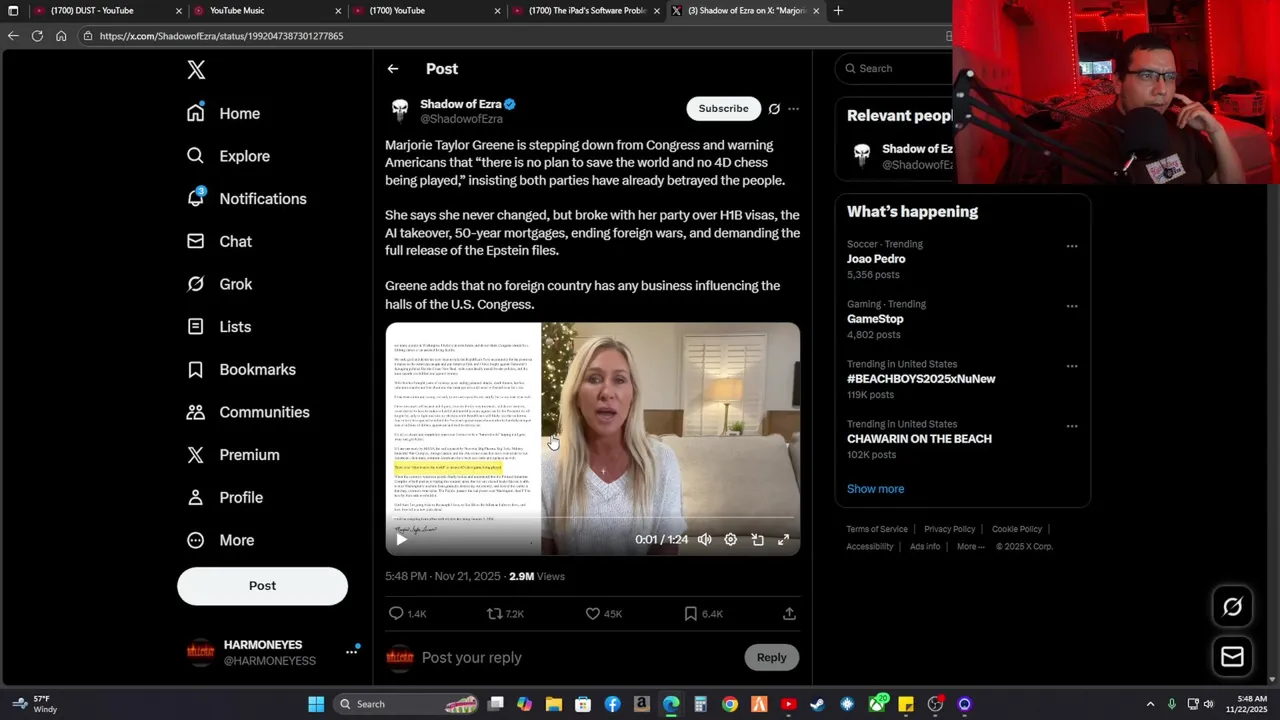The width and height of the screenshot is (1280, 720).
Task: Like the post with 45K likes
Action: (x=604, y=614)
